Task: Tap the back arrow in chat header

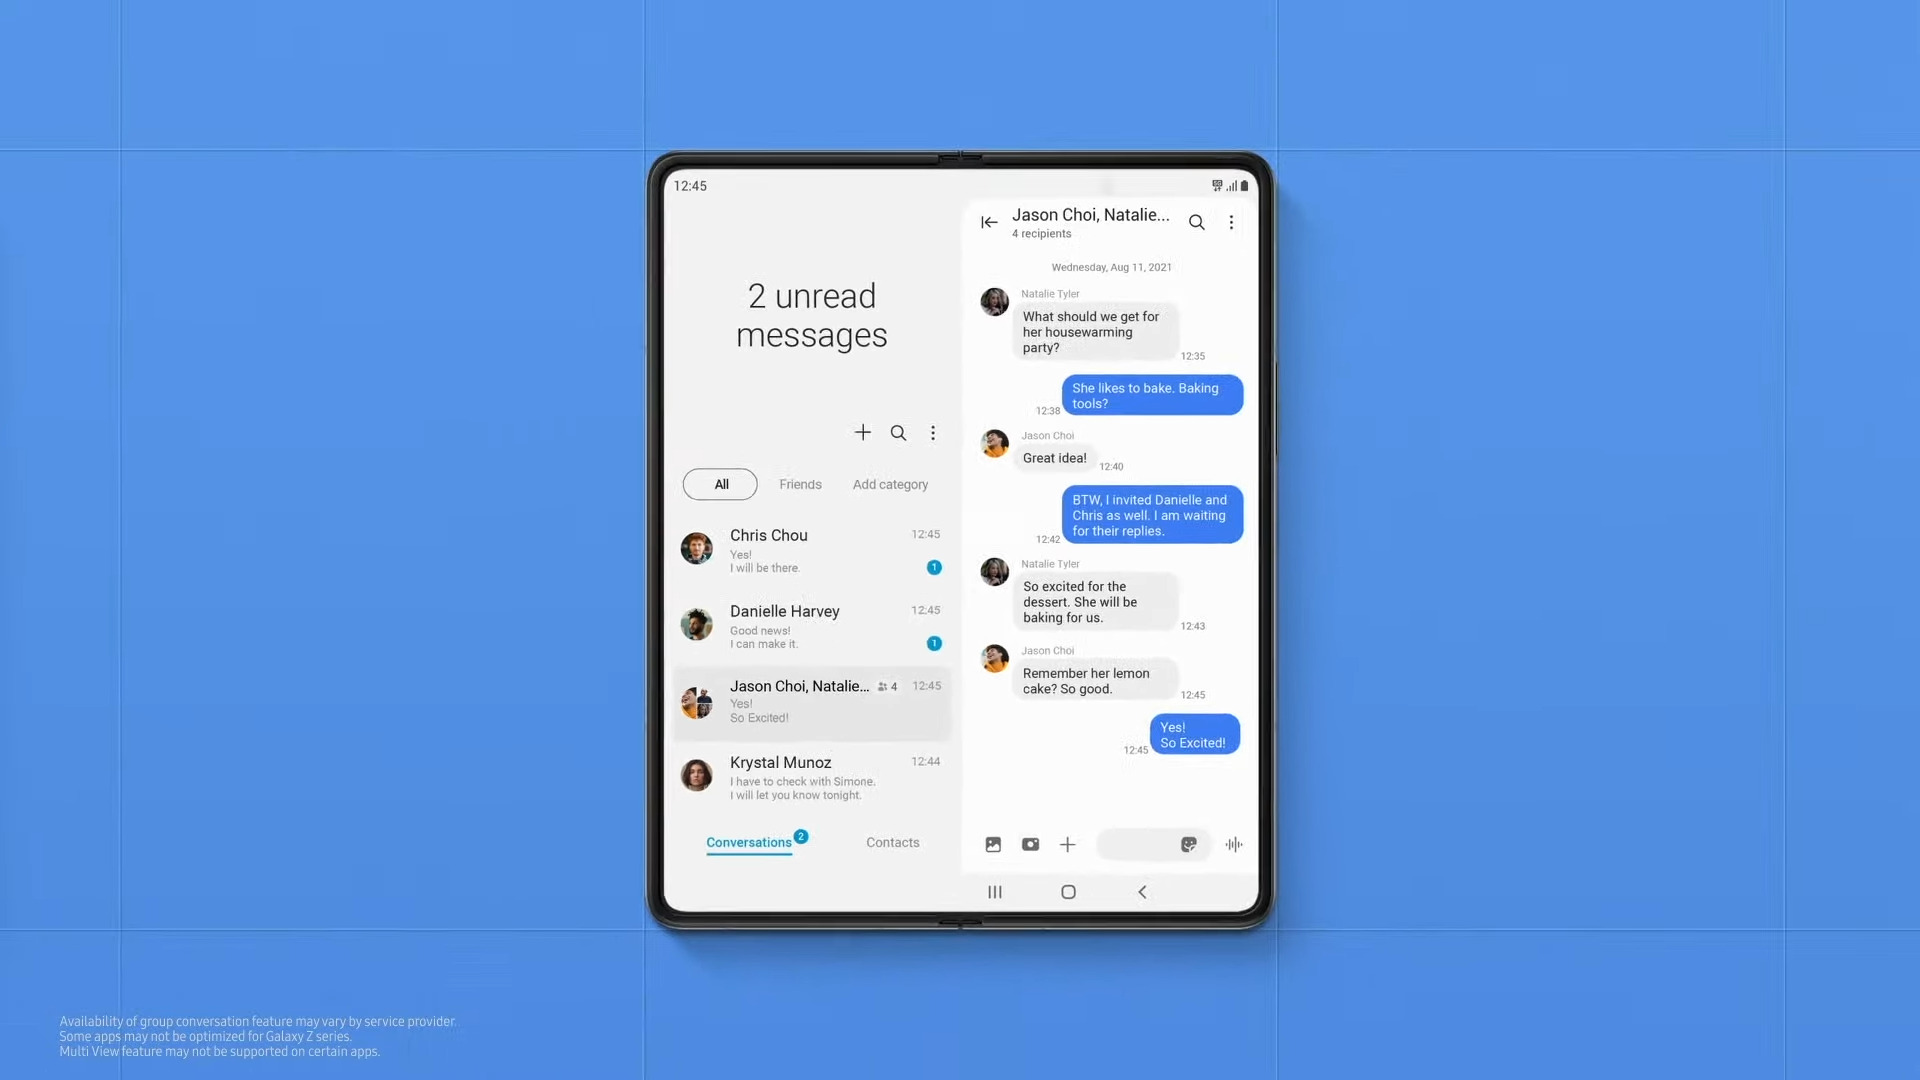Action: pyautogui.click(x=988, y=222)
